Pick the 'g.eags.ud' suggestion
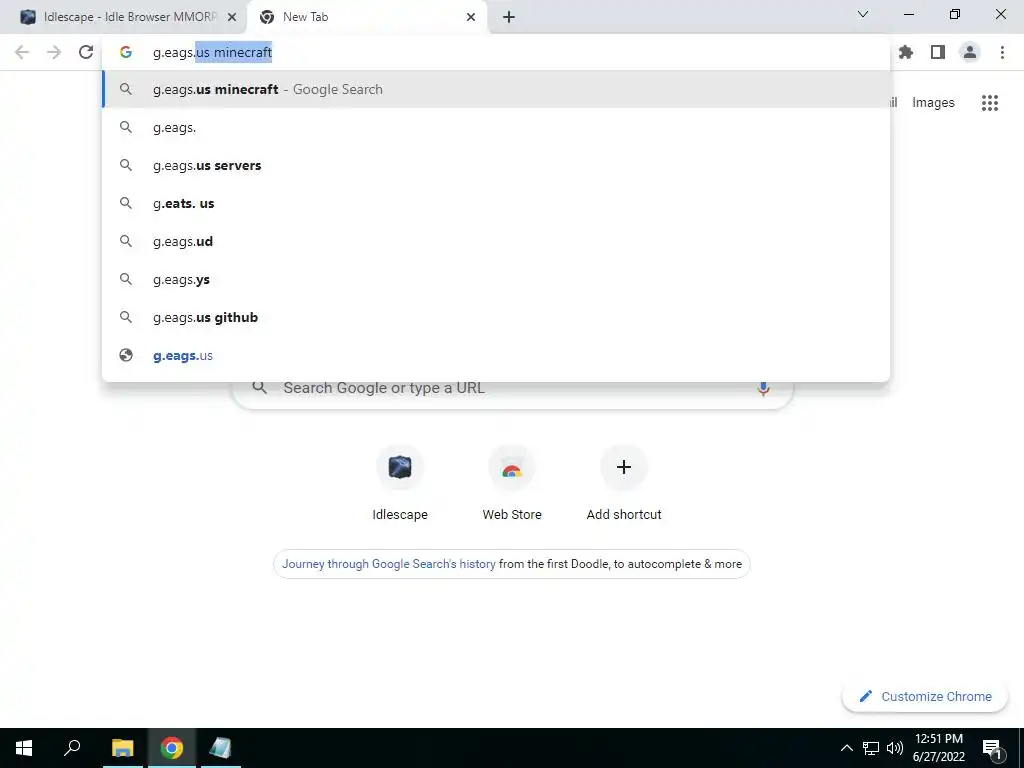This screenshot has height=768, width=1024. 496,241
